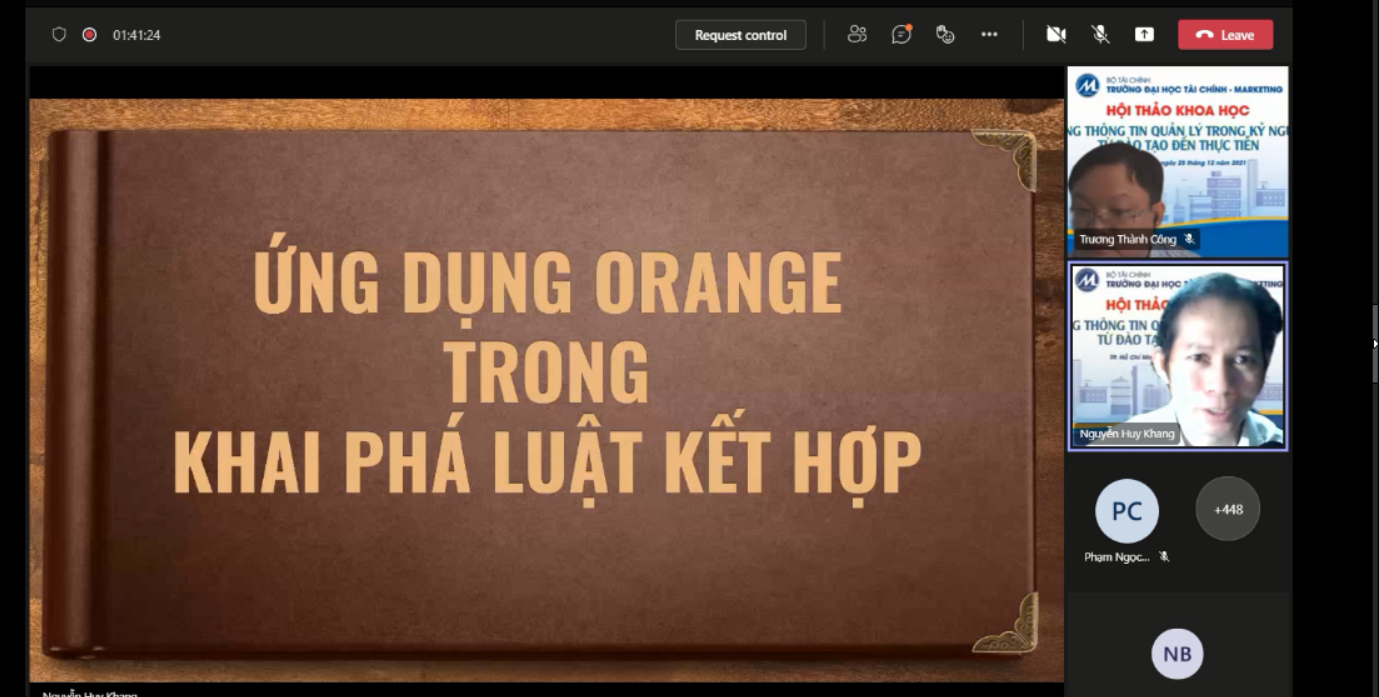Image resolution: width=1379 pixels, height=697 pixels.
Task: Click the red recording indicator
Action: (x=89, y=35)
